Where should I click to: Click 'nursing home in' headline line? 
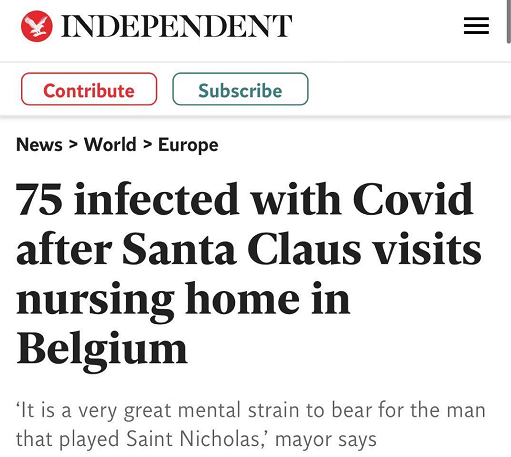(183, 301)
